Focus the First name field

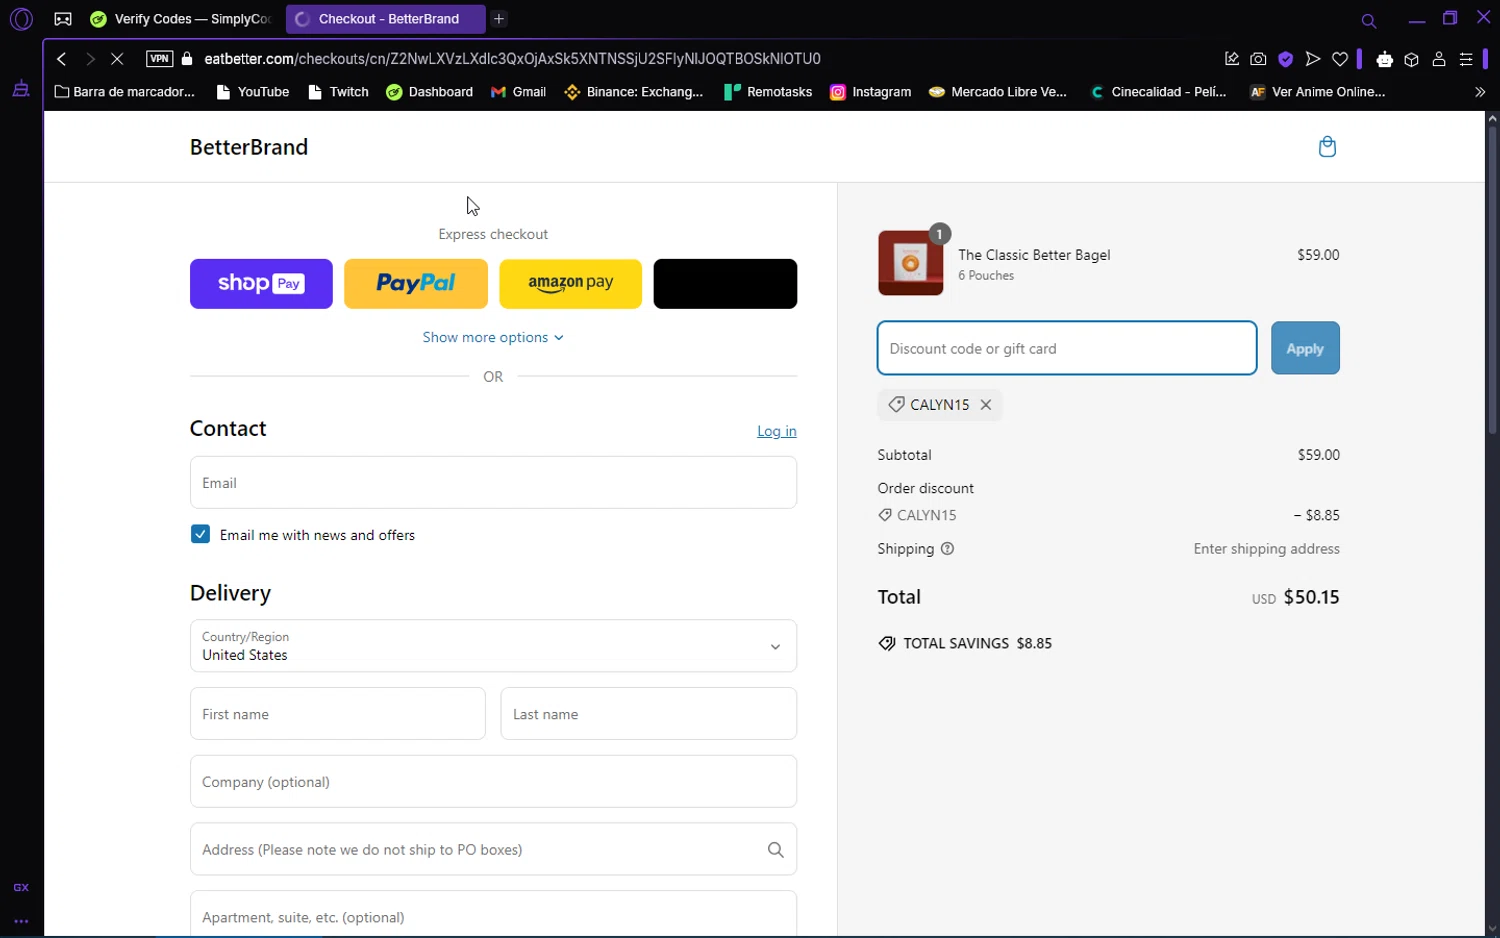[338, 714]
